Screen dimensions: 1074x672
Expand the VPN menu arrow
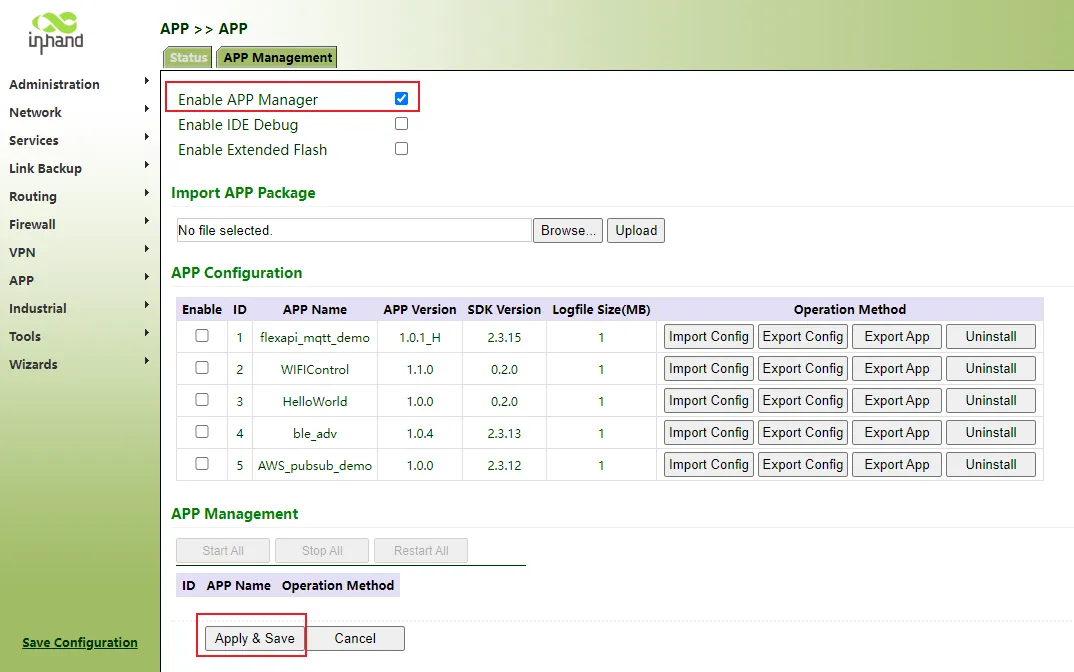click(x=147, y=249)
